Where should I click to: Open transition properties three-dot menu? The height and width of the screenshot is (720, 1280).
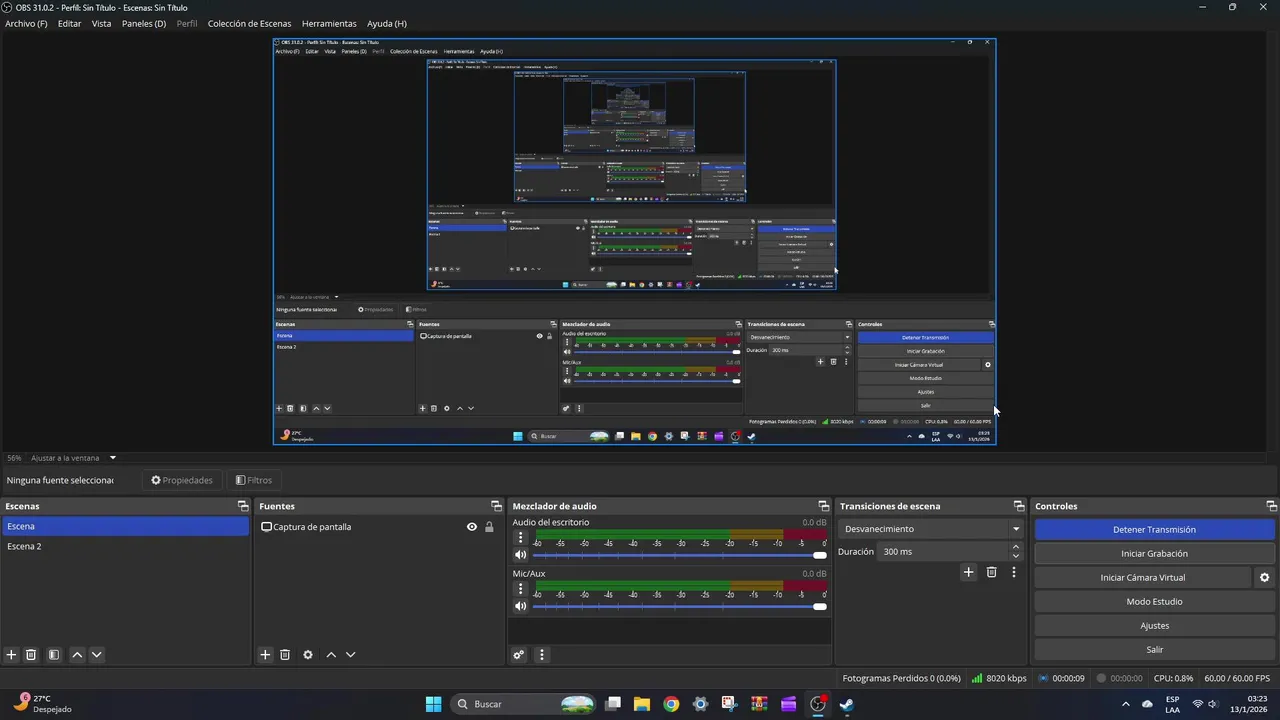click(1014, 572)
